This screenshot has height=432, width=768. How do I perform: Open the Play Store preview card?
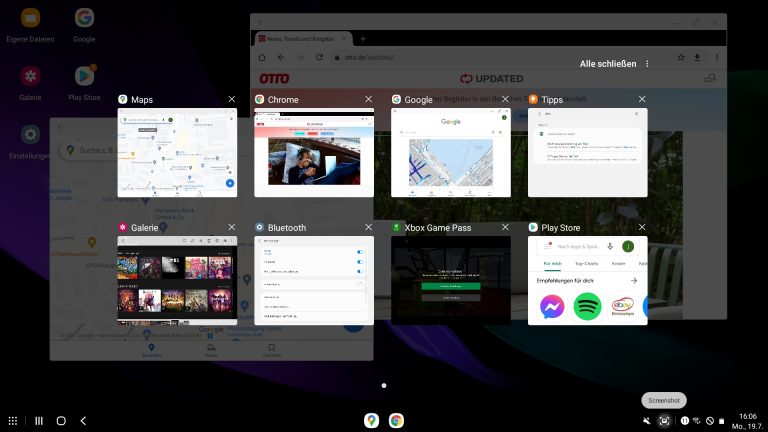[588, 280]
